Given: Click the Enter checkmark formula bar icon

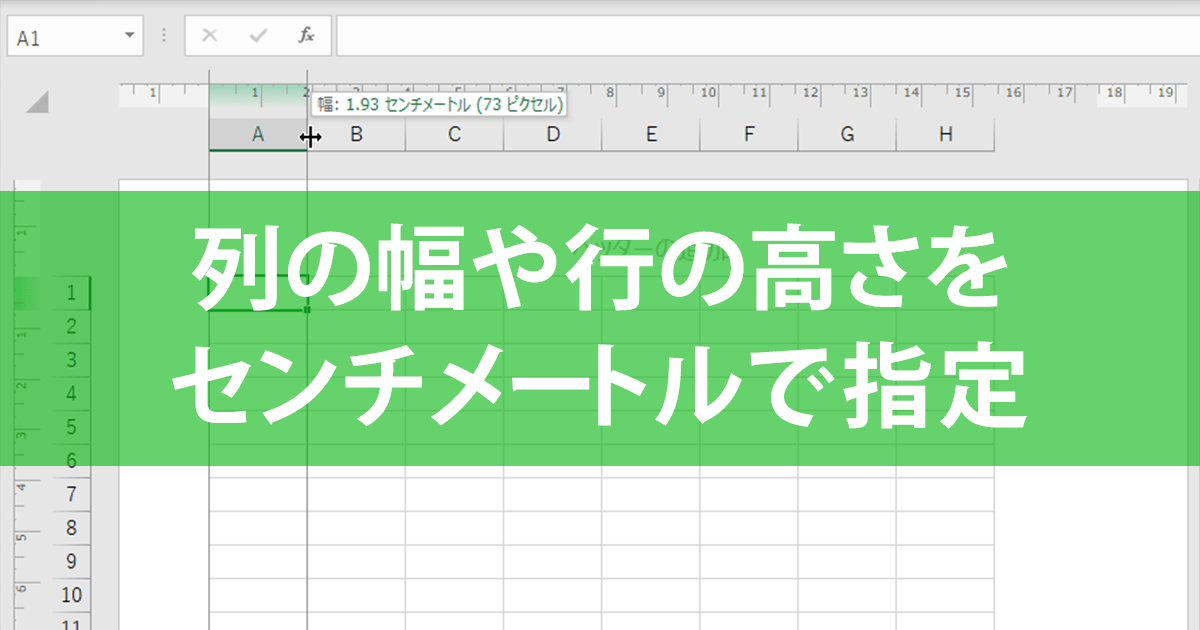Looking at the screenshot, I should [x=258, y=36].
